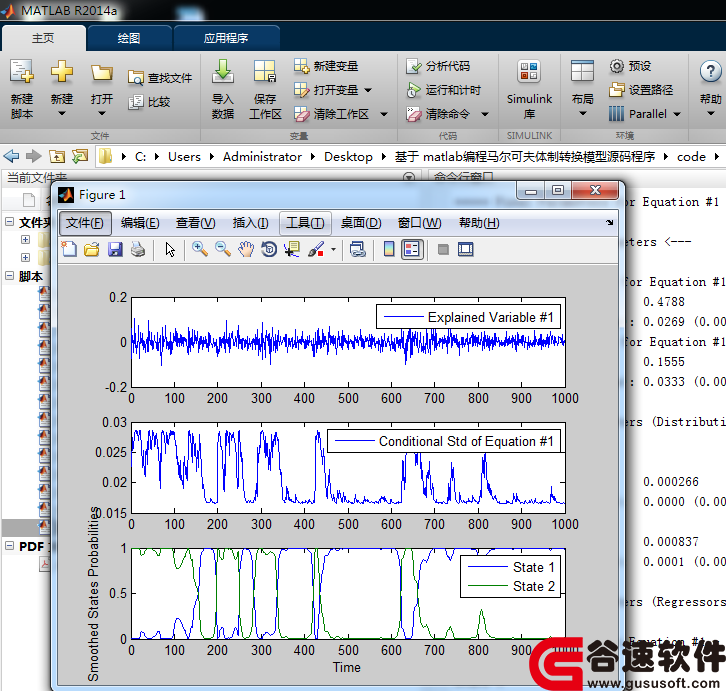Click the Forward arrow in address bar
Screen dimensions: 726x691
coord(33,157)
